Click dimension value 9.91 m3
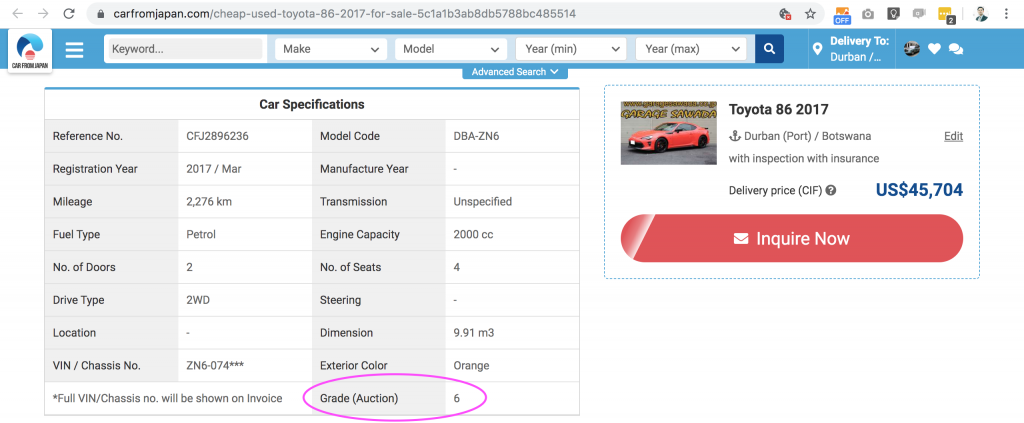1024x423 pixels. click(473, 333)
